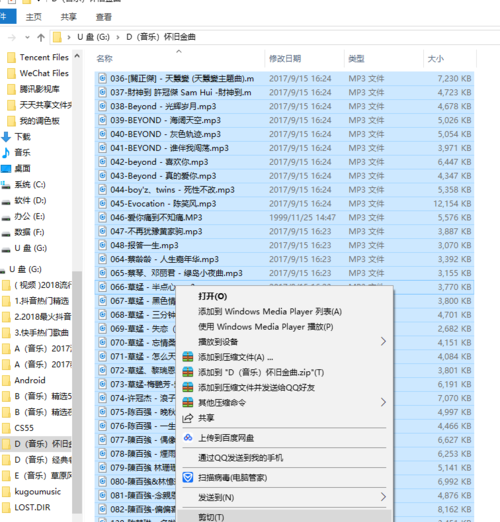Viewport: 500px width, 522px height.
Task: Click the MP3 file icon of 038-Beyond - 光辉岁月.mp3
Action: coord(102,106)
